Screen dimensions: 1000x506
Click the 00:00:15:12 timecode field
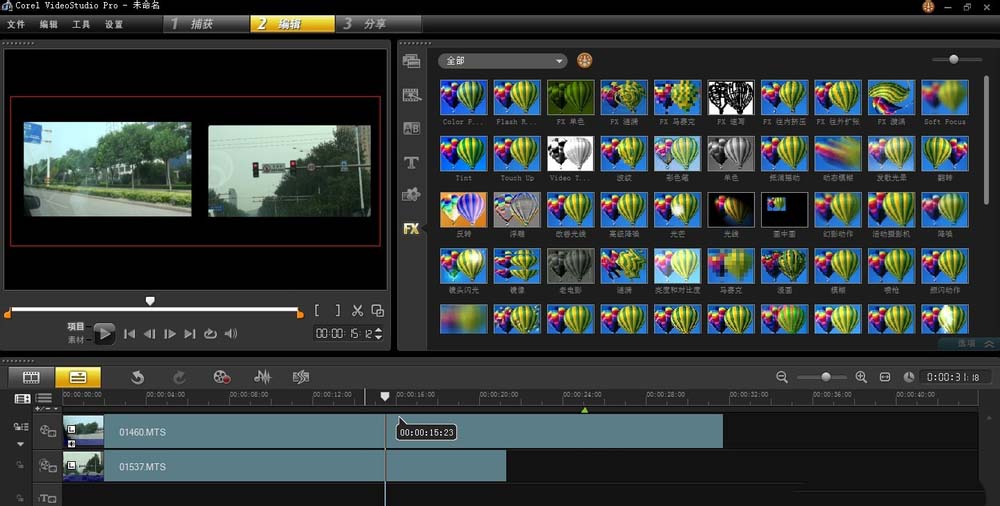344,334
